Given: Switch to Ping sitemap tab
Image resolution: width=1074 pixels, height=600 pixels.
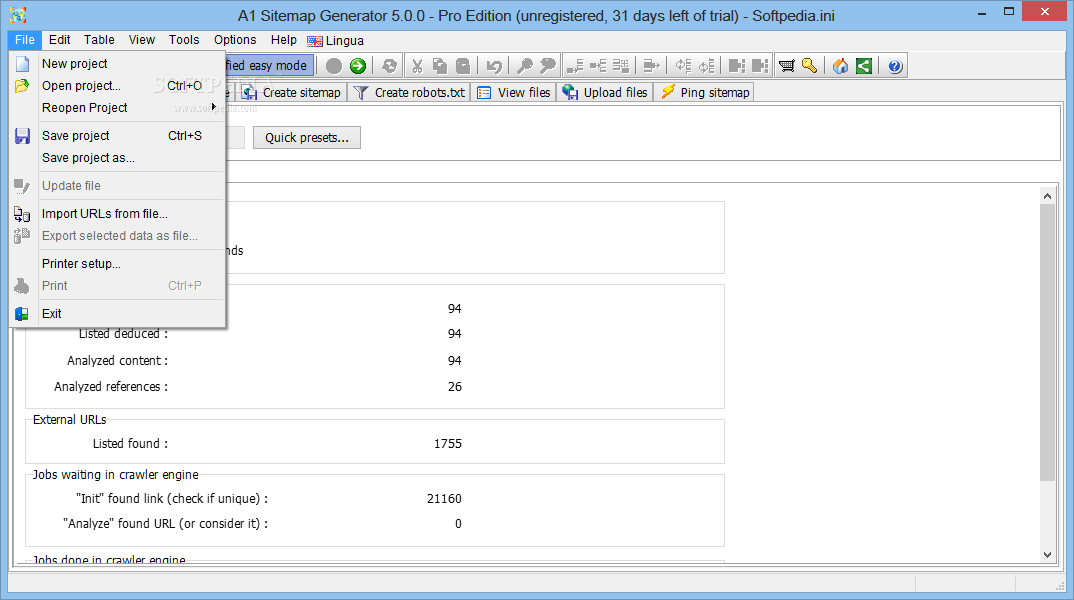Looking at the screenshot, I should click(705, 92).
